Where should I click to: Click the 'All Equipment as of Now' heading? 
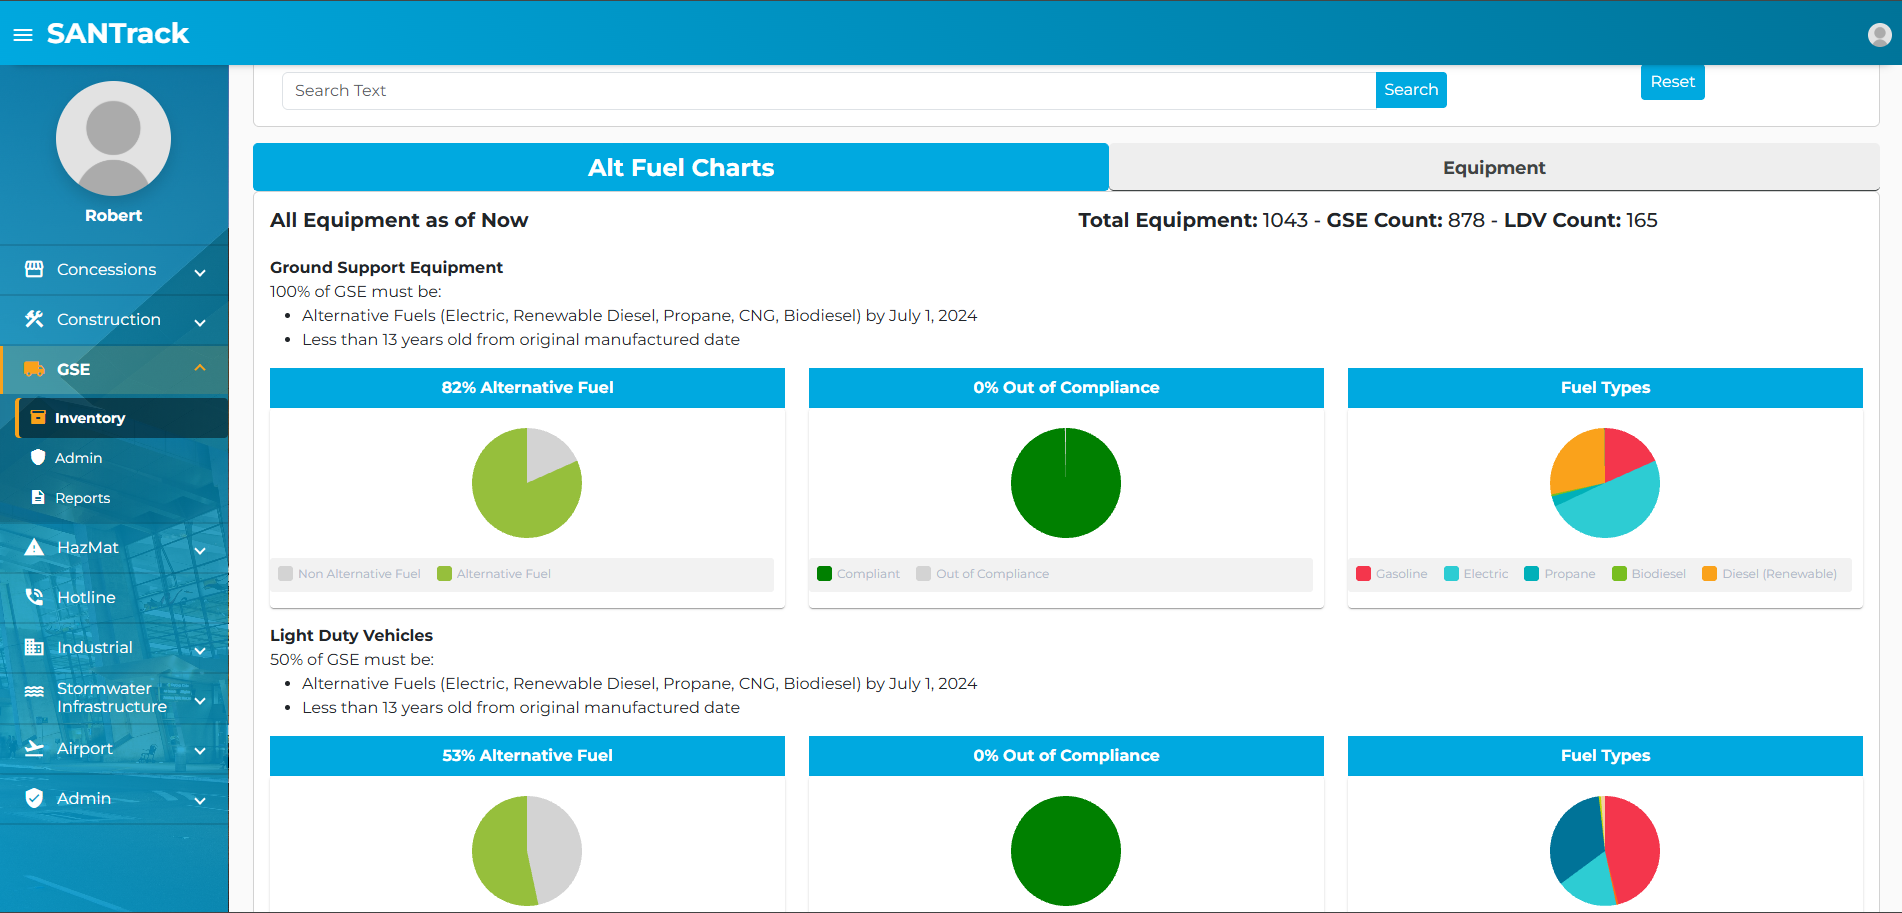[399, 220]
